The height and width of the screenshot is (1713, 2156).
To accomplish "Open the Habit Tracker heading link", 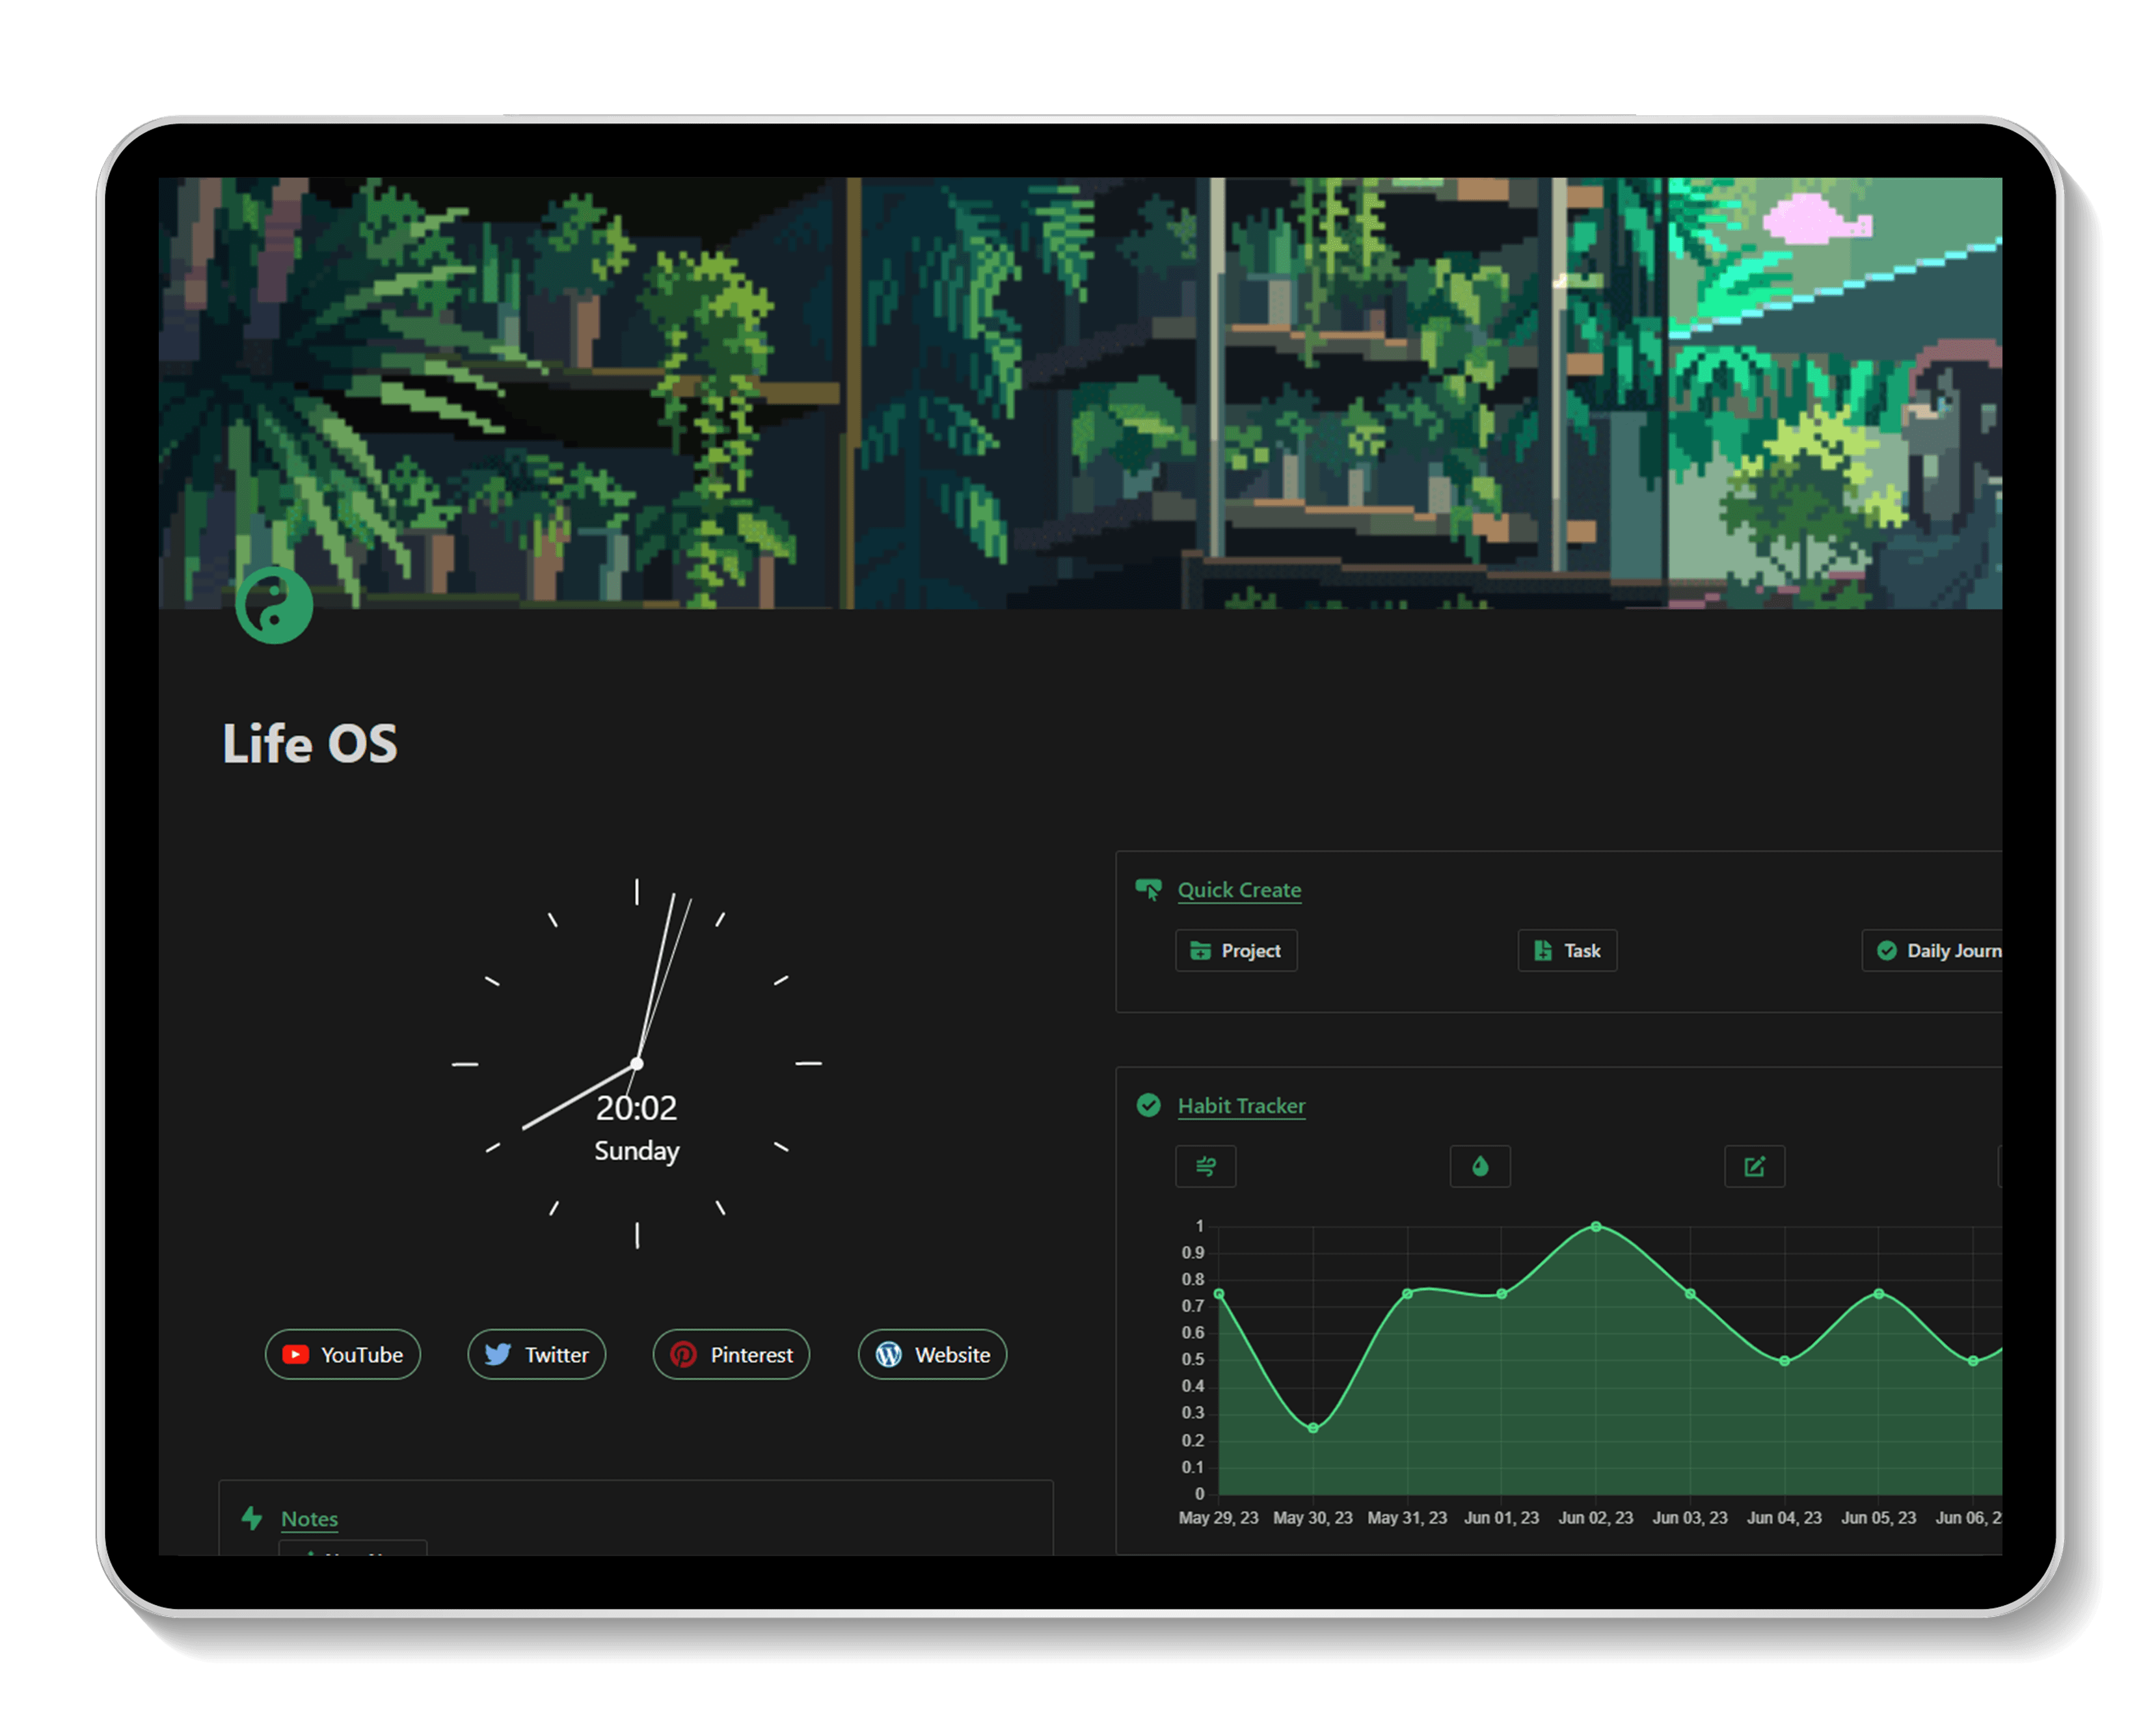I will tap(1241, 1105).
